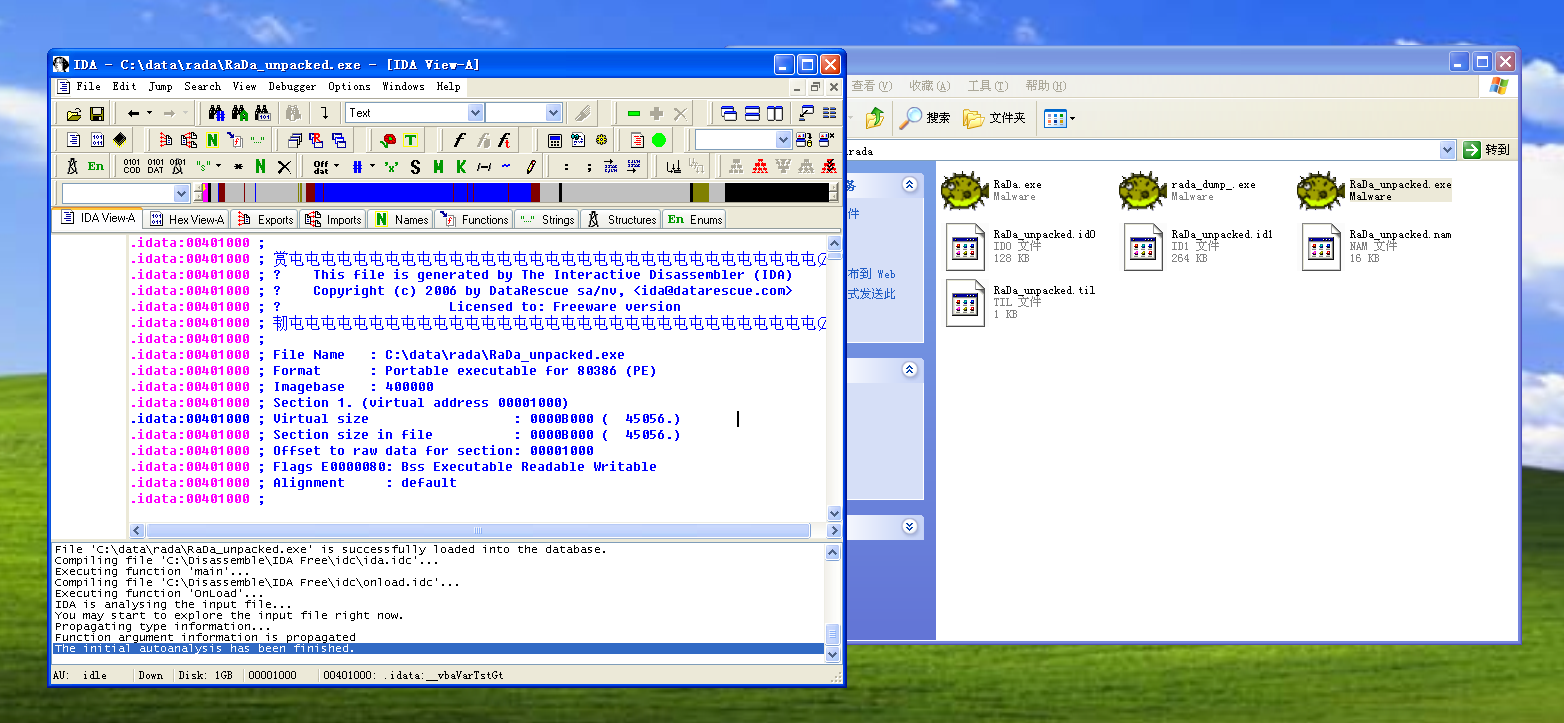
Task: Click the yellow gear icon
Action: (x=602, y=140)
